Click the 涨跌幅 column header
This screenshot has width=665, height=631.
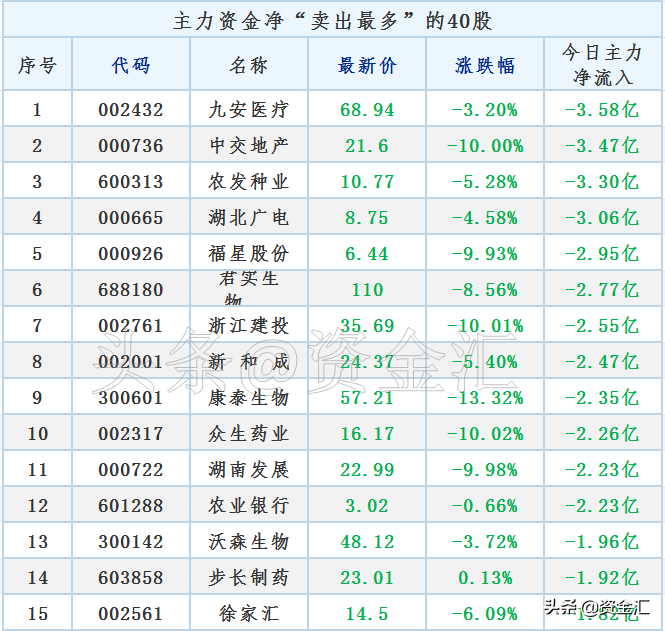[x=485, y=66]
